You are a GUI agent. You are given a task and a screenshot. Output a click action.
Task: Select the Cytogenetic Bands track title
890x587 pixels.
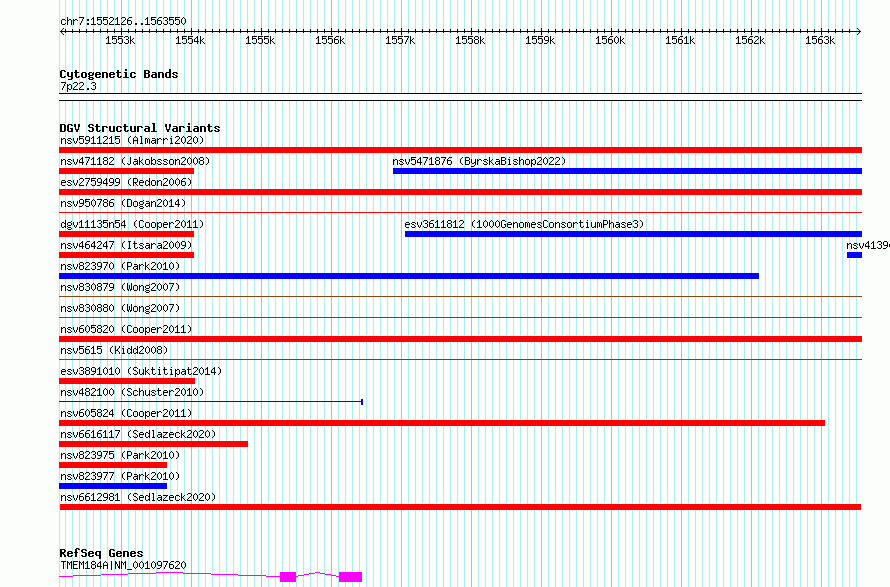(119, 74)
